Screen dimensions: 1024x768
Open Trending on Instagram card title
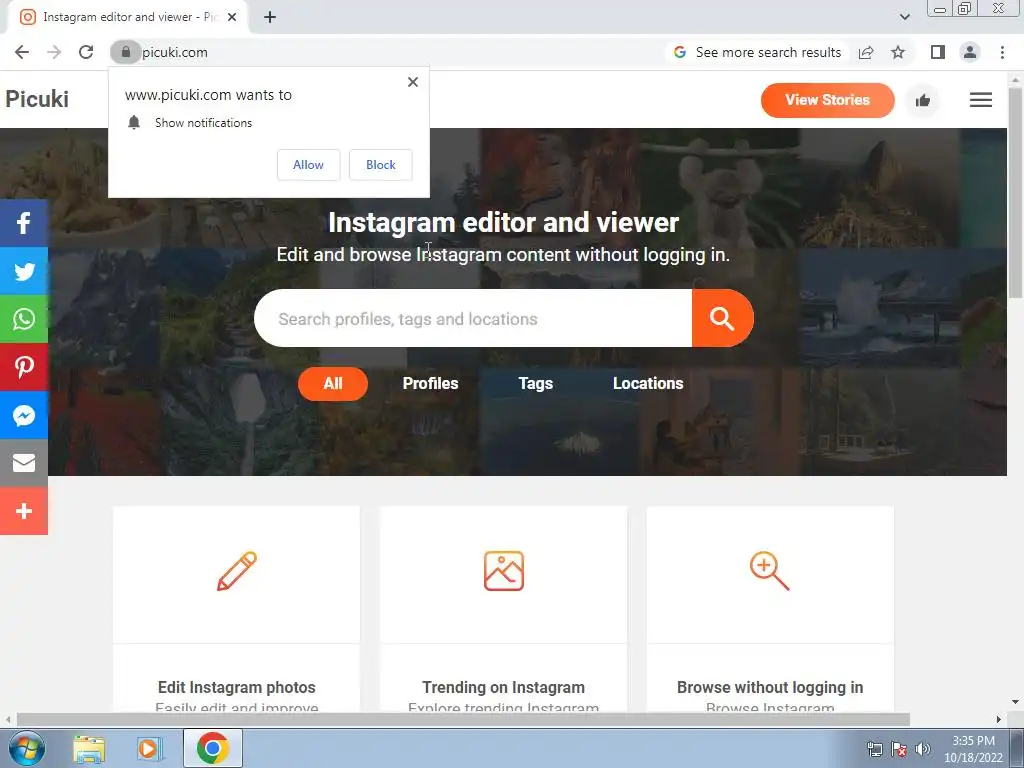[x=504, y=687]
